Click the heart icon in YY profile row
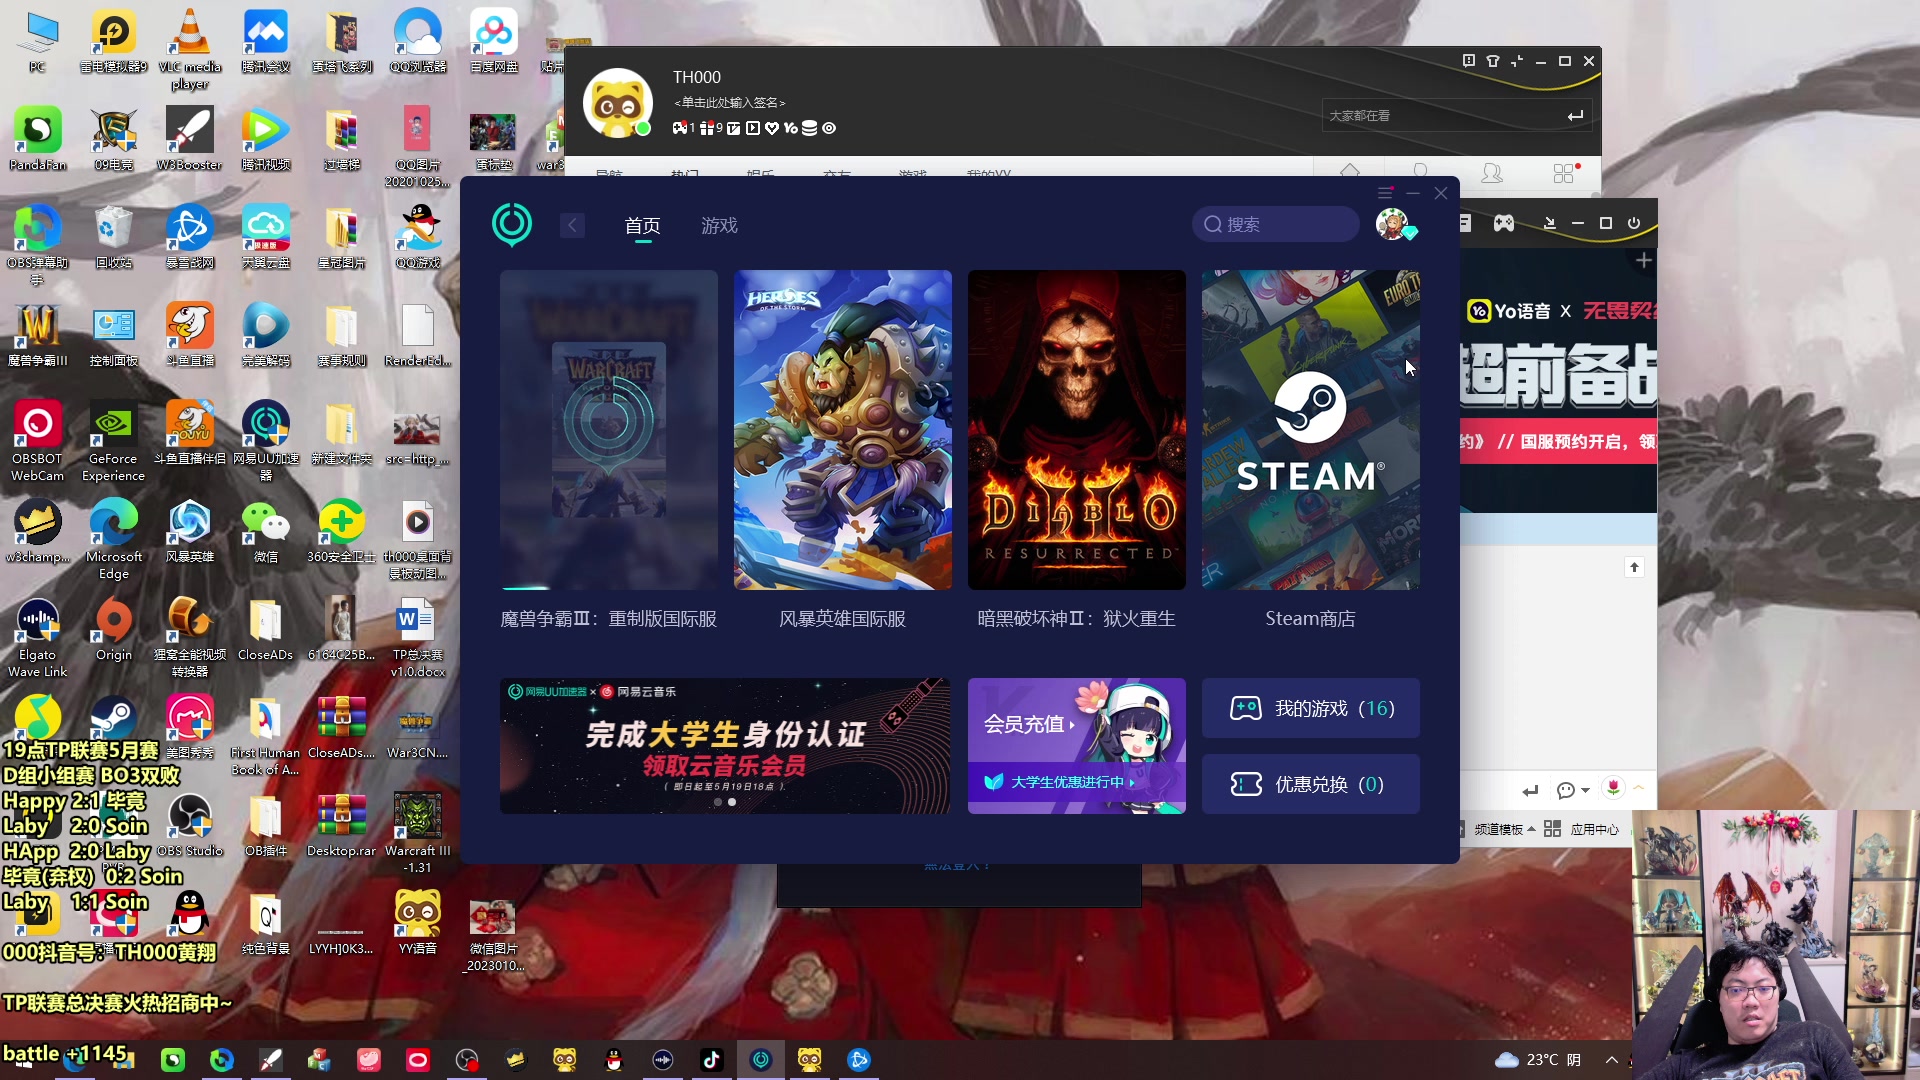 [771, 128]
